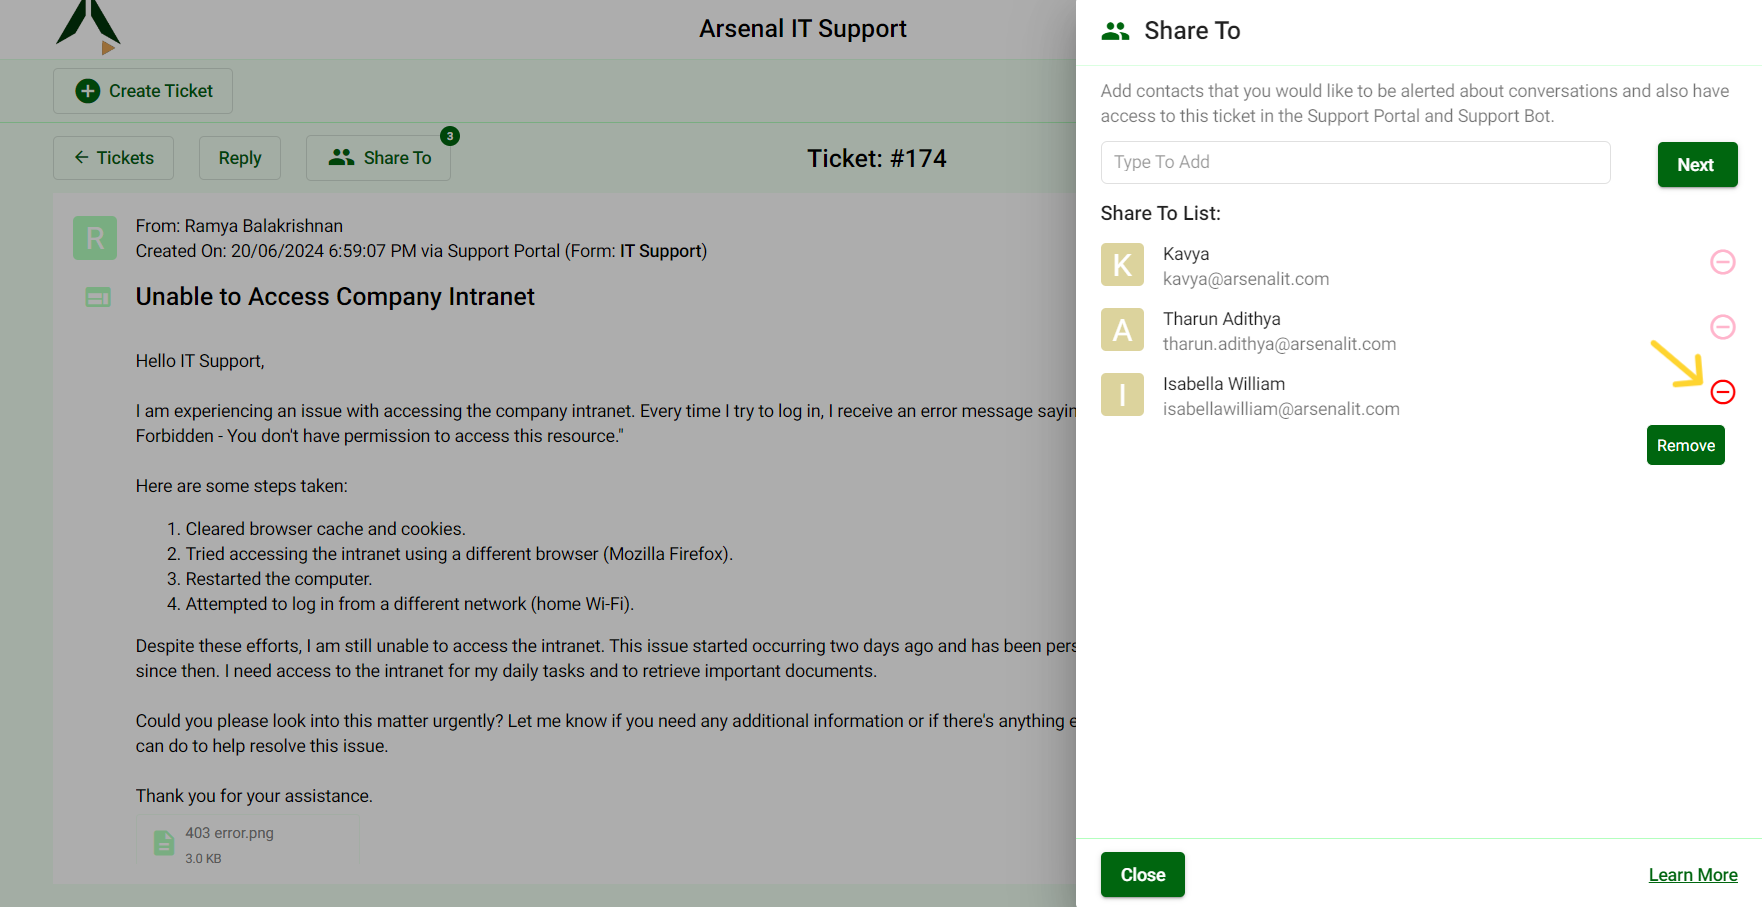Screen dimensions: 1762x907
Task: Click Kavya's K avatar icon
Action: (x=1122, y=265)
